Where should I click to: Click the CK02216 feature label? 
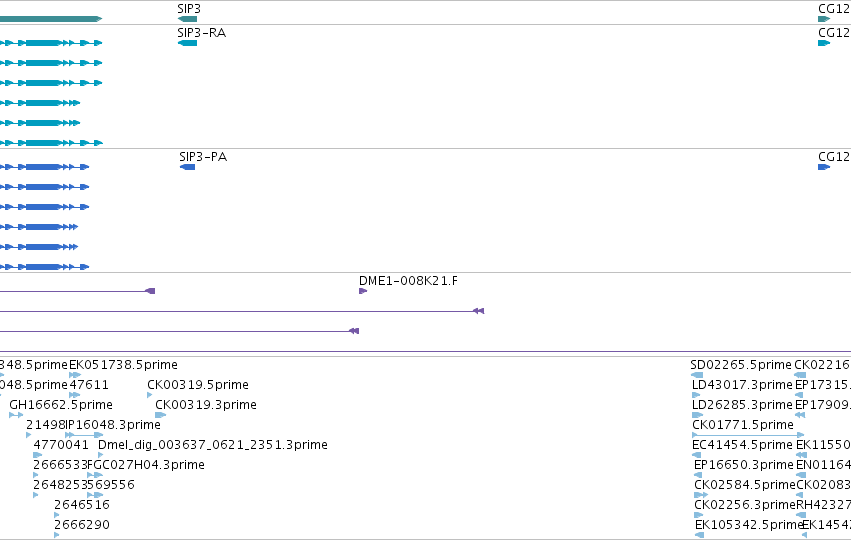pyautogui.click(x=822, y=365)
